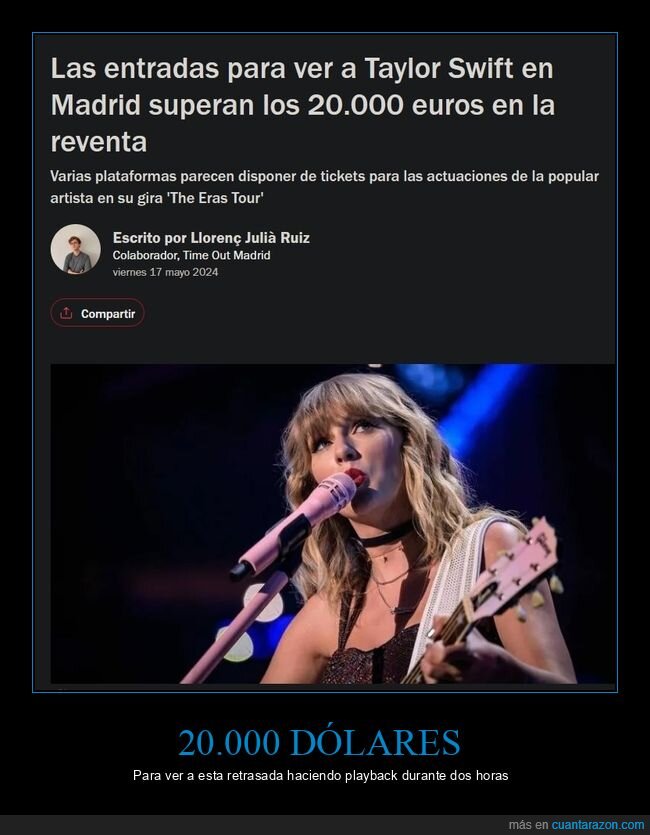Click the 'más en' footer text
The image size is (650, 835).
529,825
